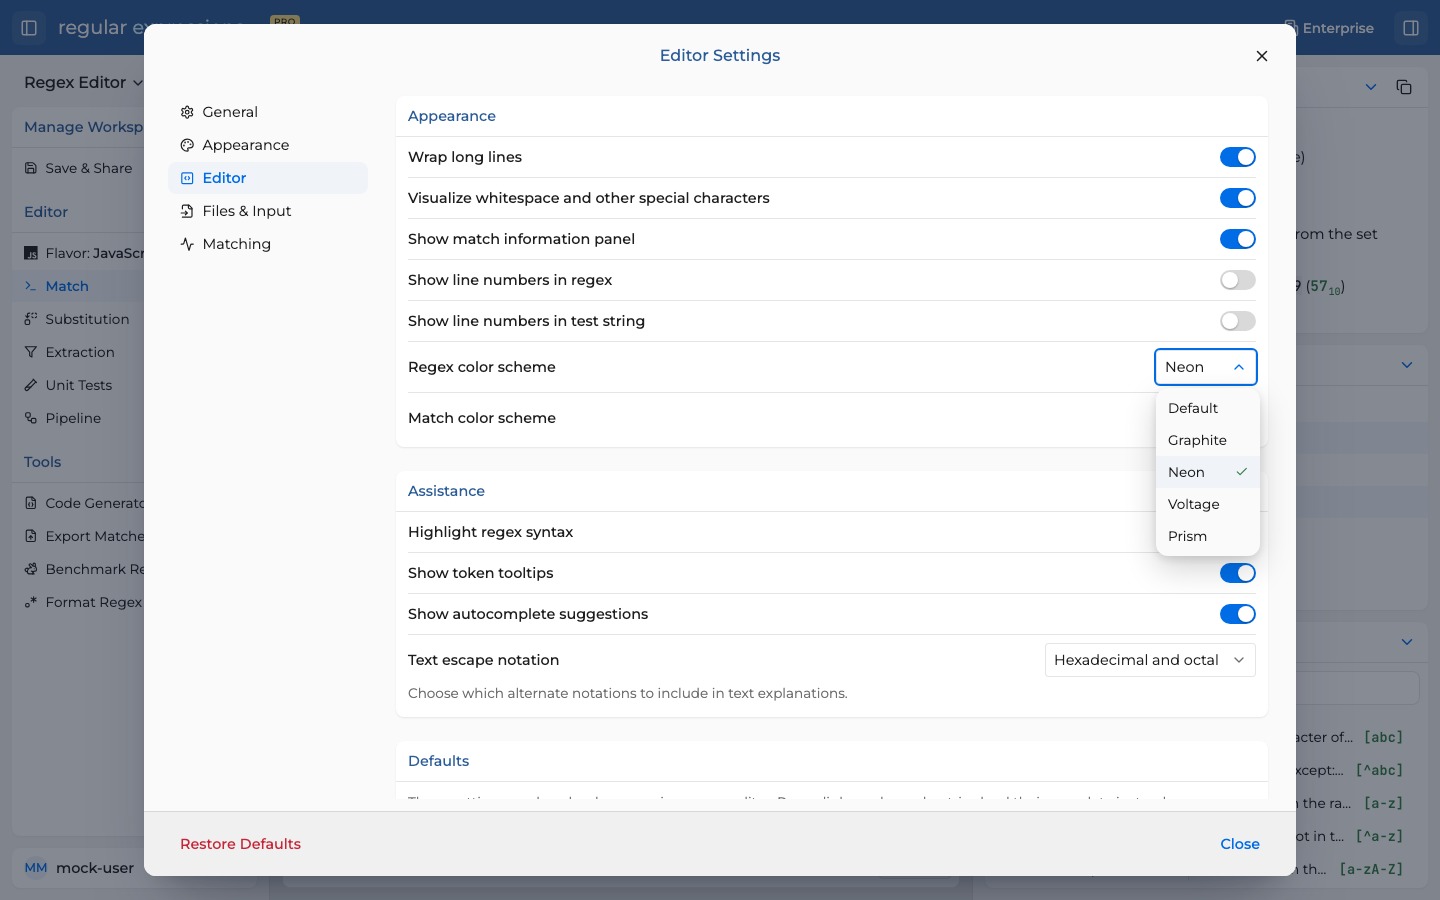Click the Save & Share disk icon
1440x900 pixels.
(x=31, y=168)
